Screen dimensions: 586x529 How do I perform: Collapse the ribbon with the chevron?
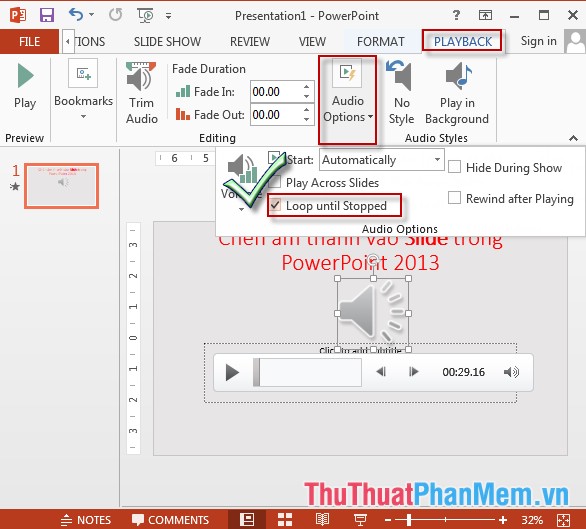(573, 138)
